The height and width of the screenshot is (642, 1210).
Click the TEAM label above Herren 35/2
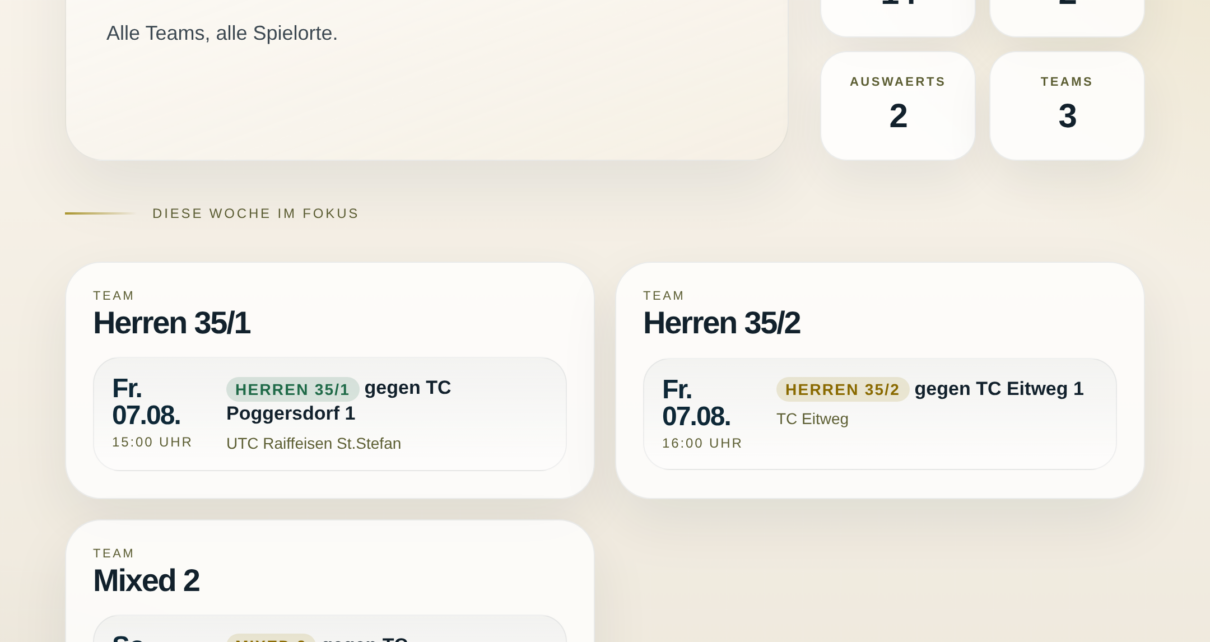664,296
